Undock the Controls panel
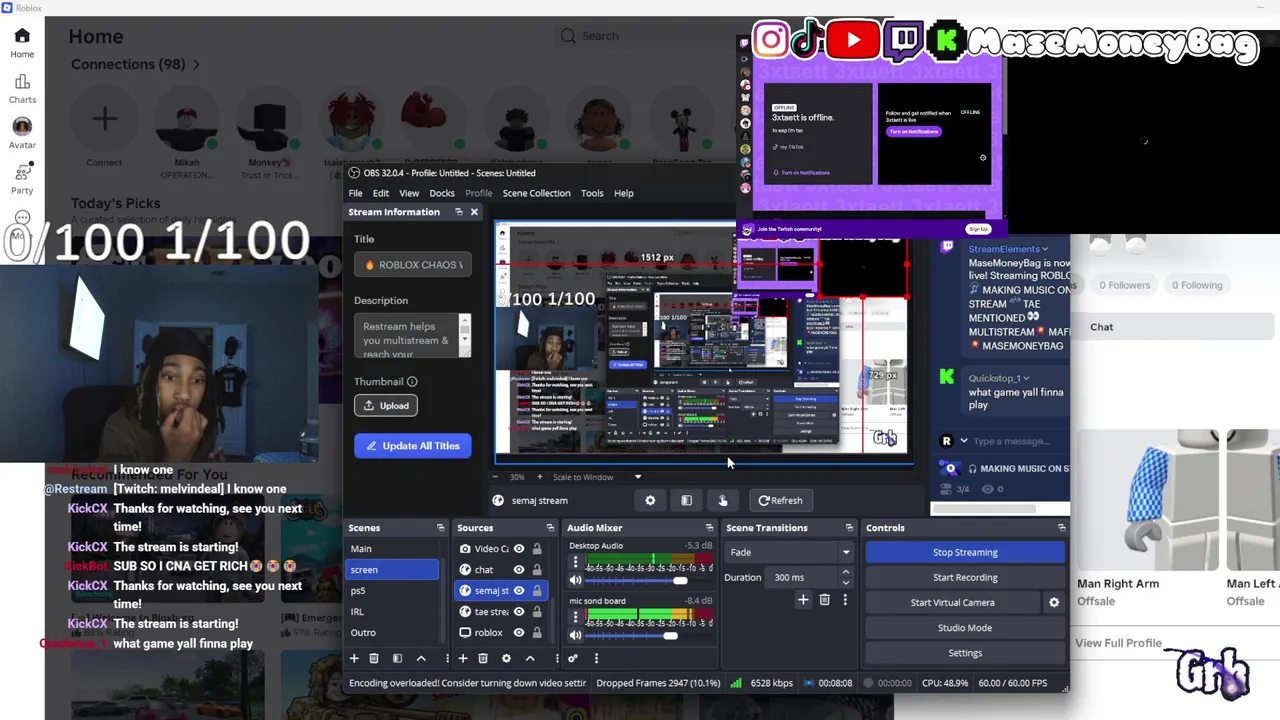The height and width of the screenshot is (720, 1280). [1061, 528]
